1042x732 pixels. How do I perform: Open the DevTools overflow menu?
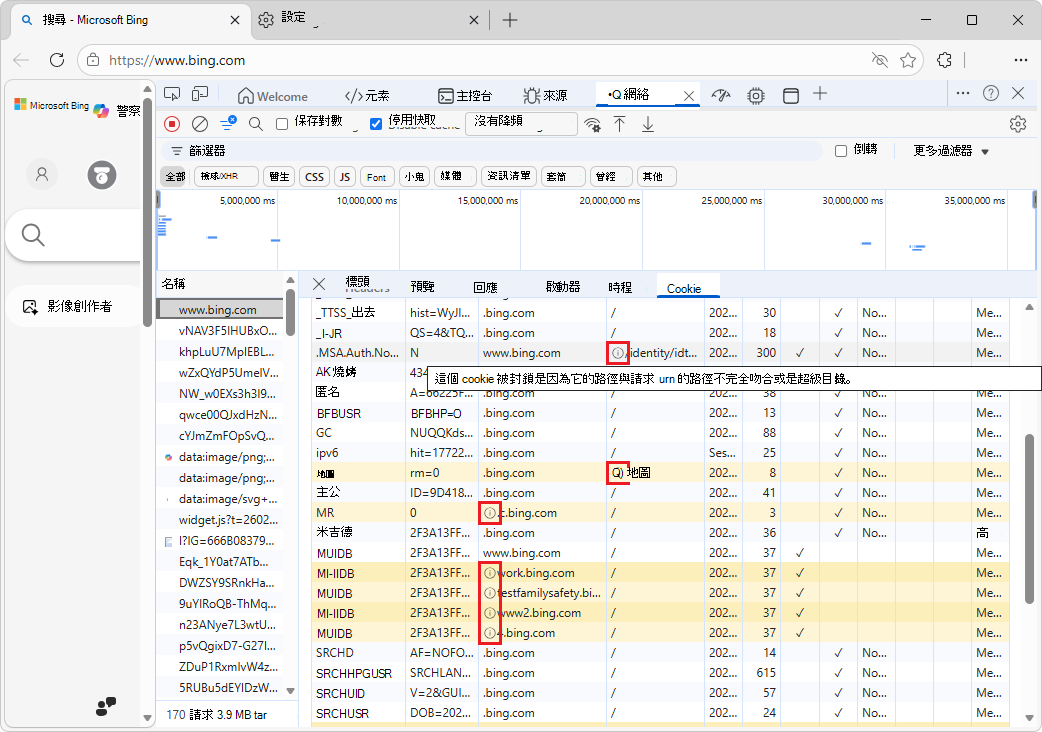(963, 94)
